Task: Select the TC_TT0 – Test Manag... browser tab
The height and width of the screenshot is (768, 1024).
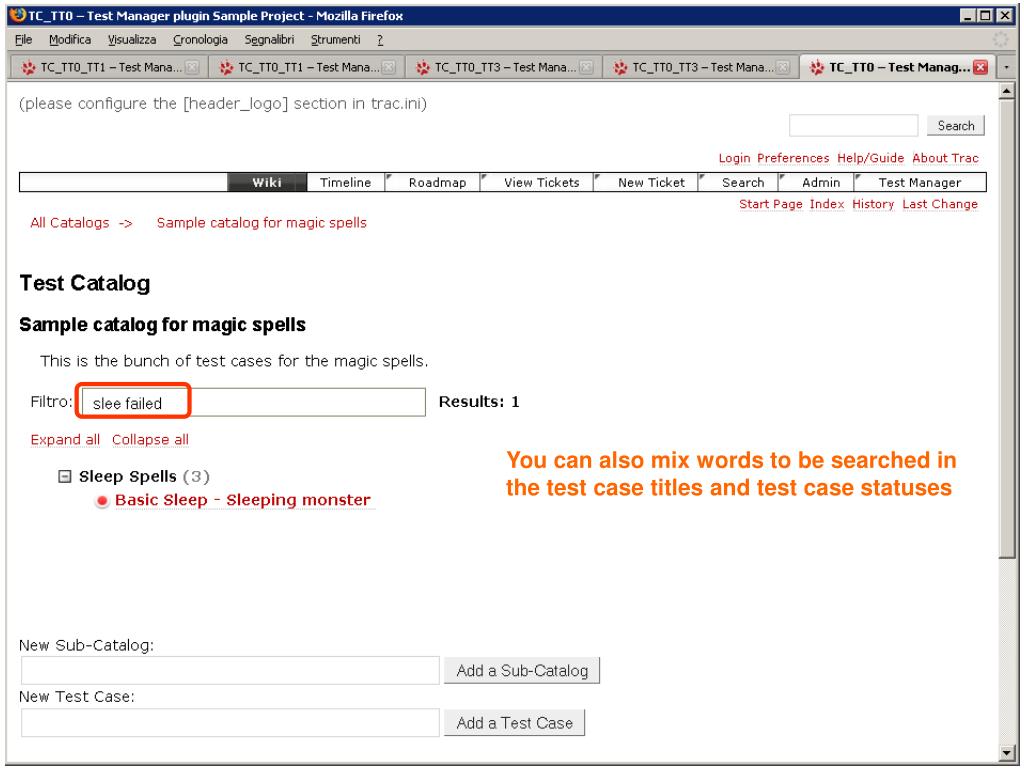Action: [898, 67]
